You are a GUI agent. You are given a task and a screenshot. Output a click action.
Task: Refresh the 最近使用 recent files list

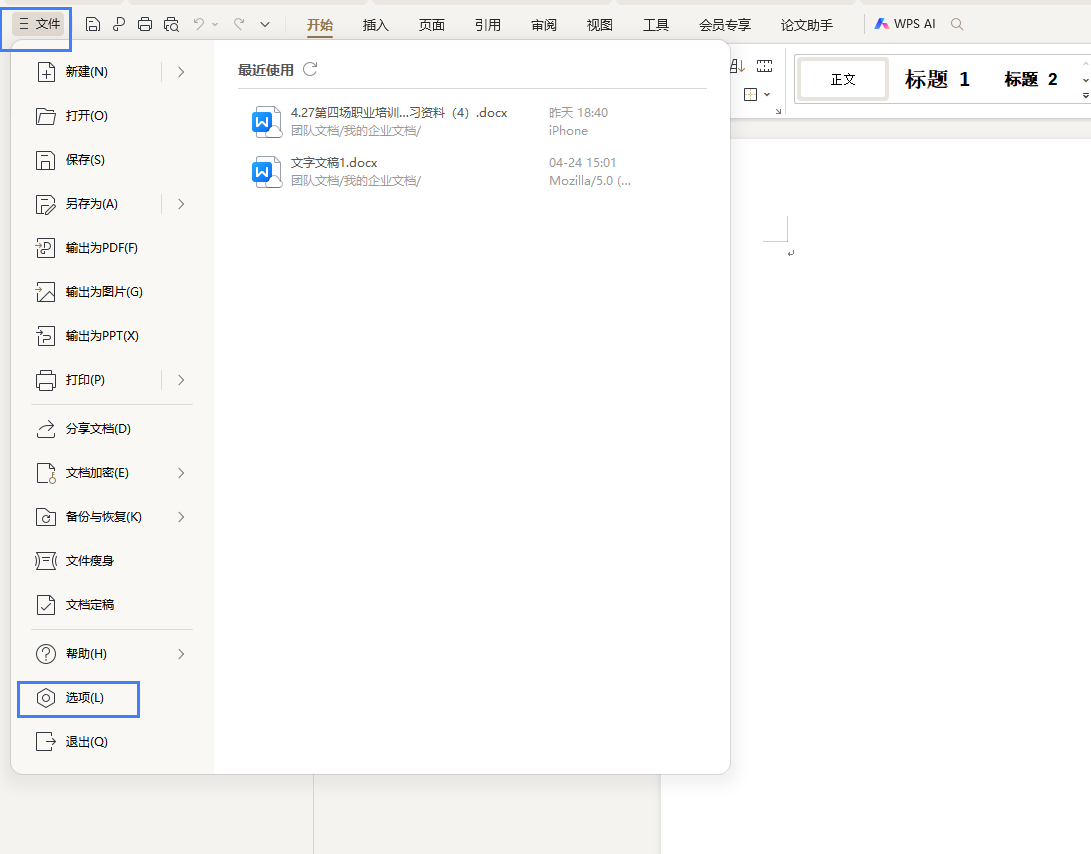(310, 69)
